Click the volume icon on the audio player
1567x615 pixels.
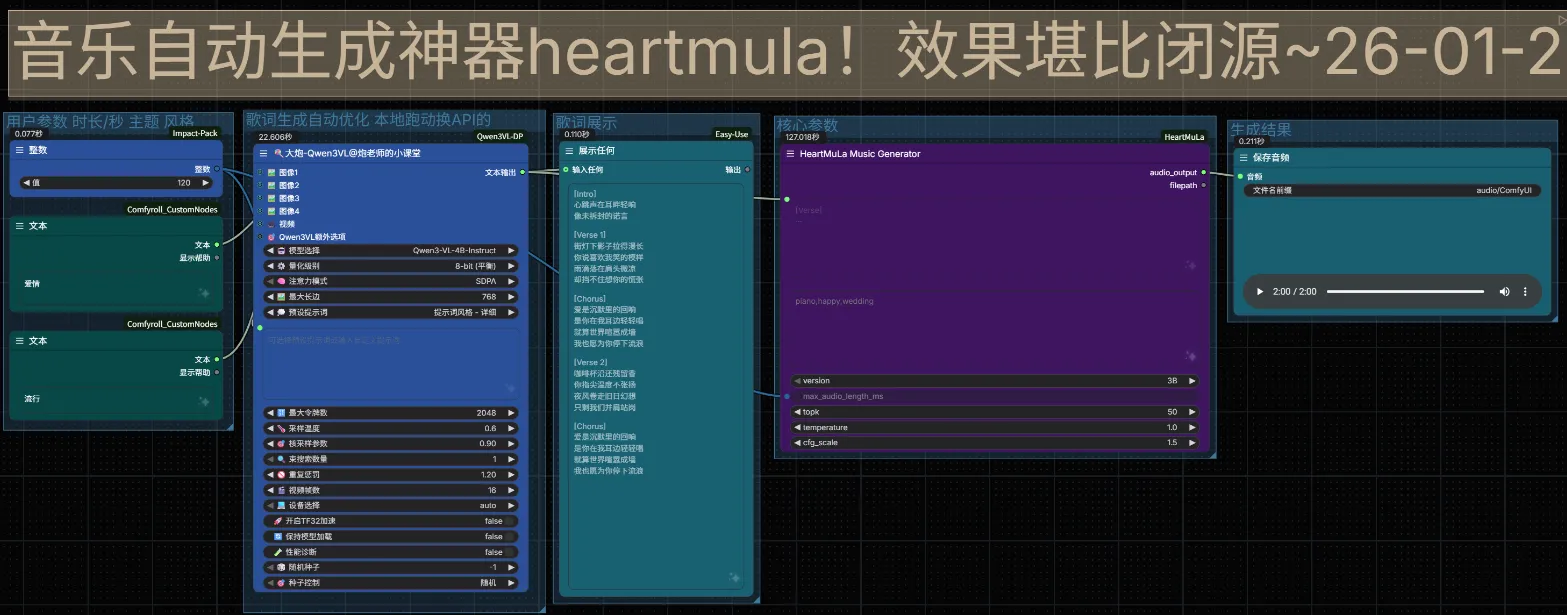(1503, 291)
